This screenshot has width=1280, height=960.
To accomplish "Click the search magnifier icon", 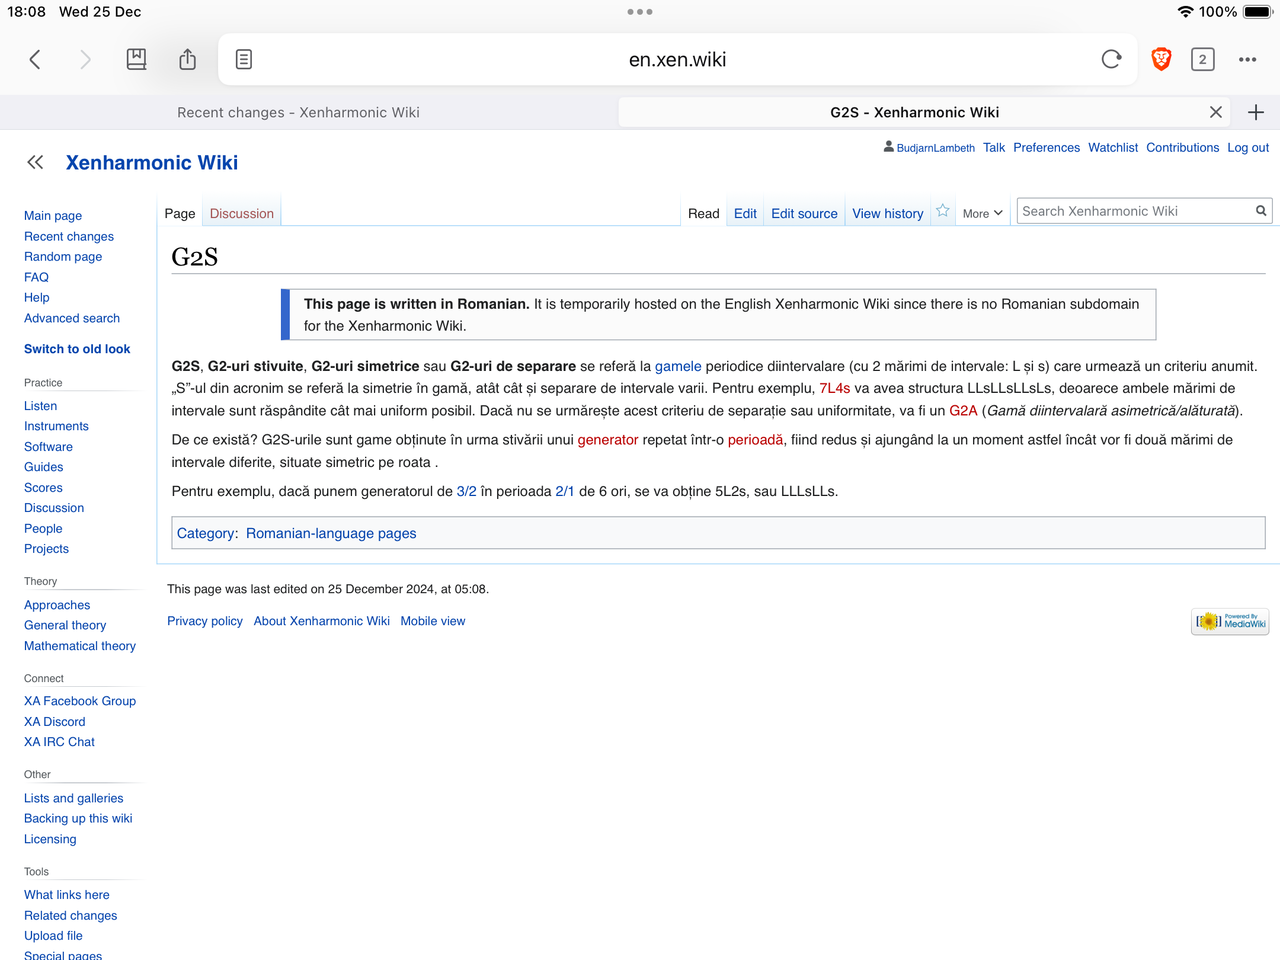I will (x=1261, y=211).
